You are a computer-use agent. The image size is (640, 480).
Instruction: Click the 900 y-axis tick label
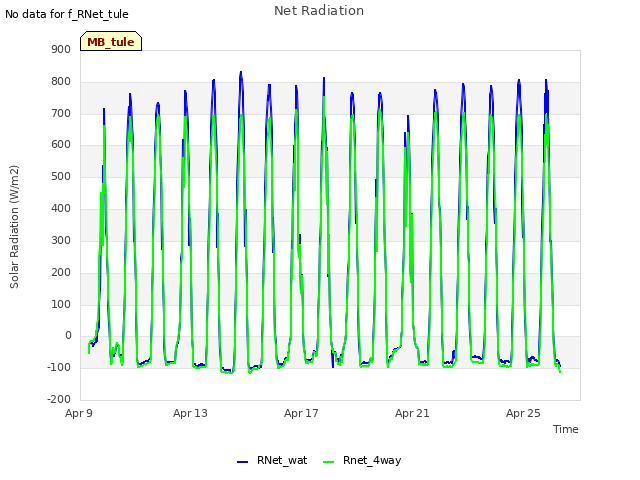[61, 49]
